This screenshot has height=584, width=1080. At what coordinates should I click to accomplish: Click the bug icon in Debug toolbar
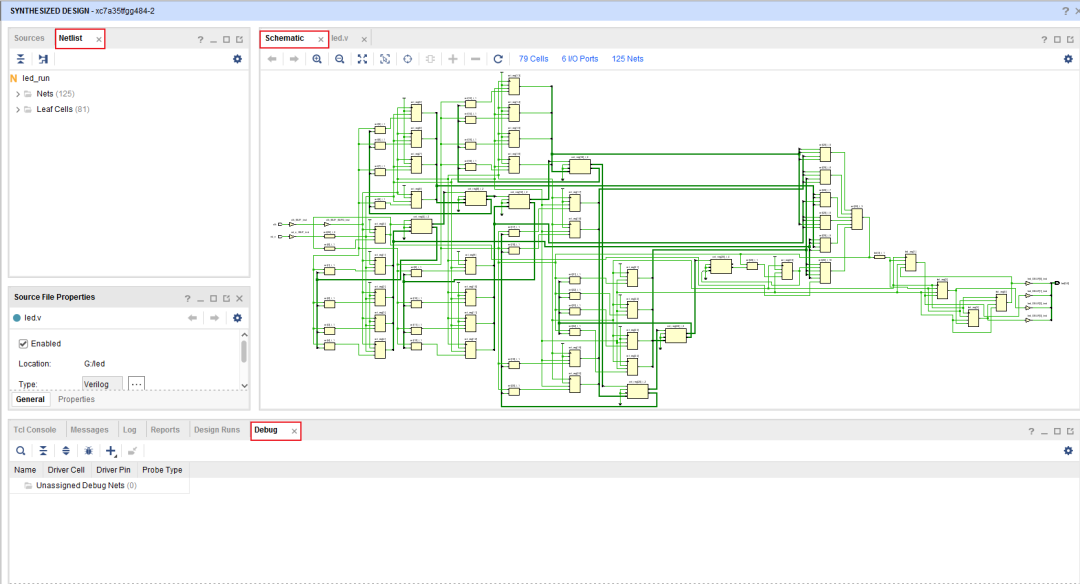tap(88, 451)
